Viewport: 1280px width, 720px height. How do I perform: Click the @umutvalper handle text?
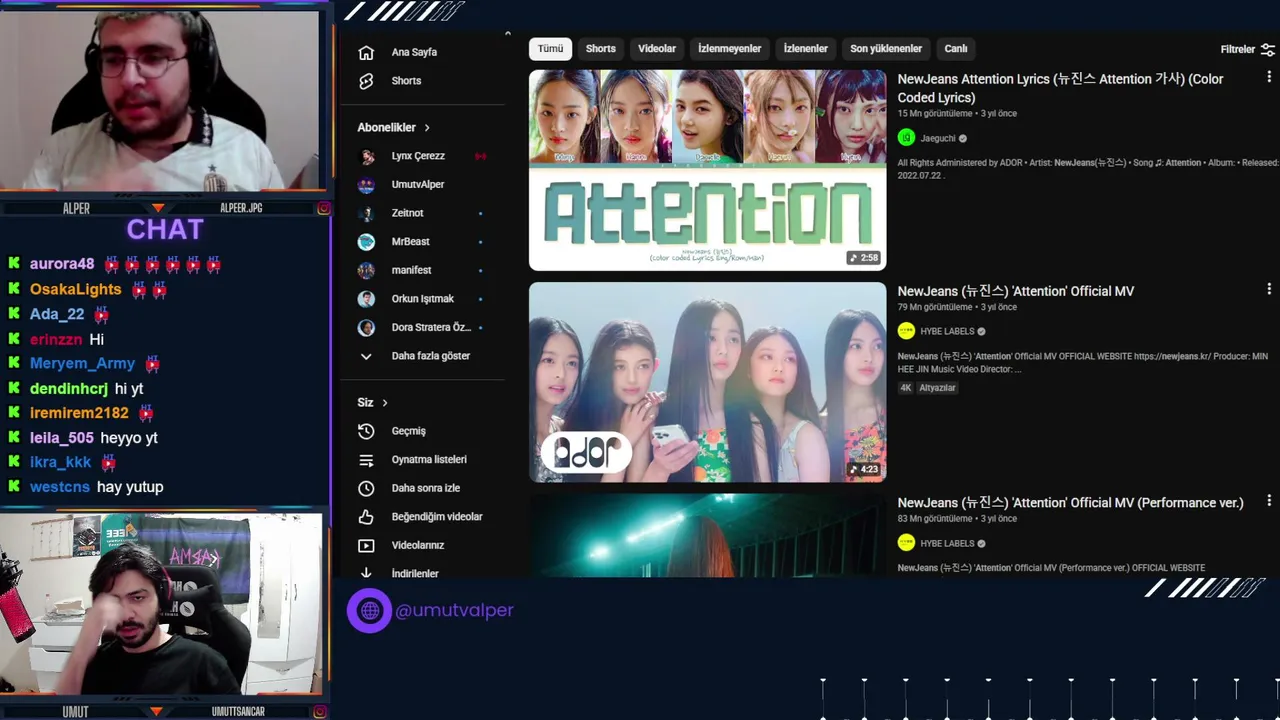454,610
